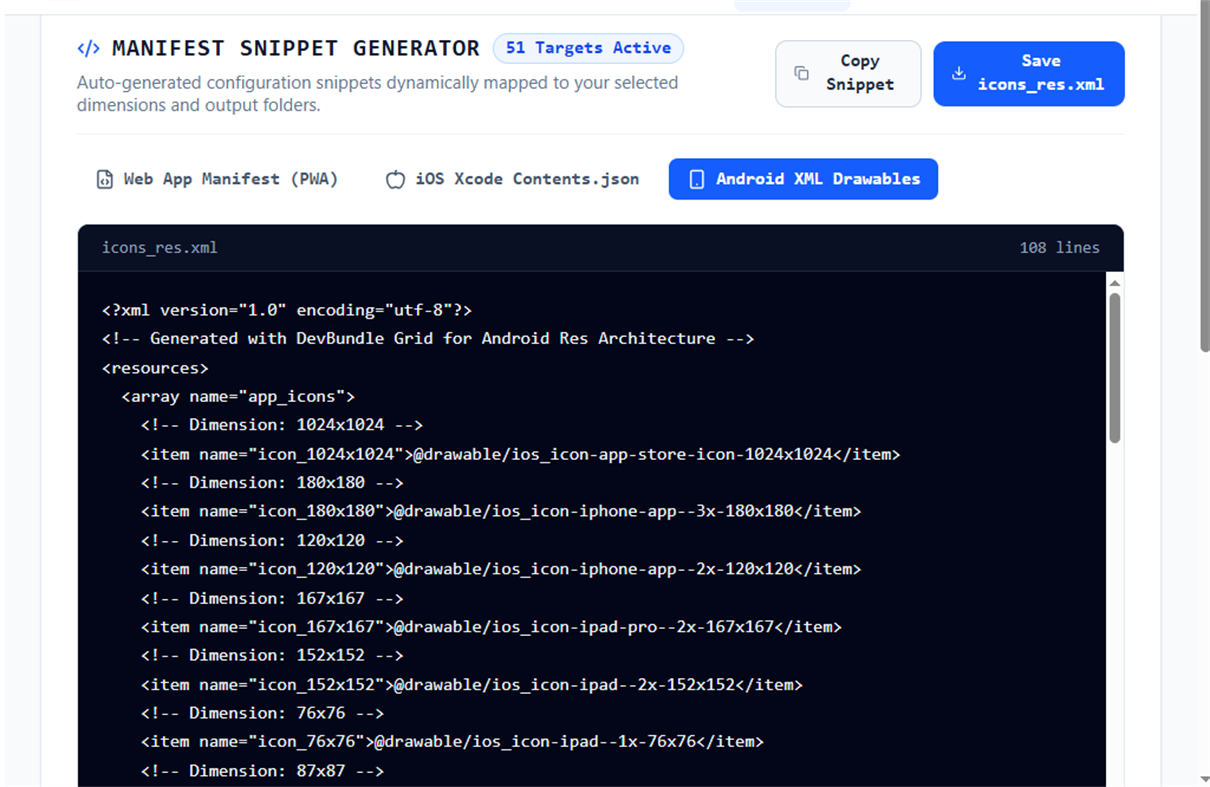Viewport: 1210px width, 787px height.
Task: Click the icons_res.xml filename in code header
Action: coord(160,248)
